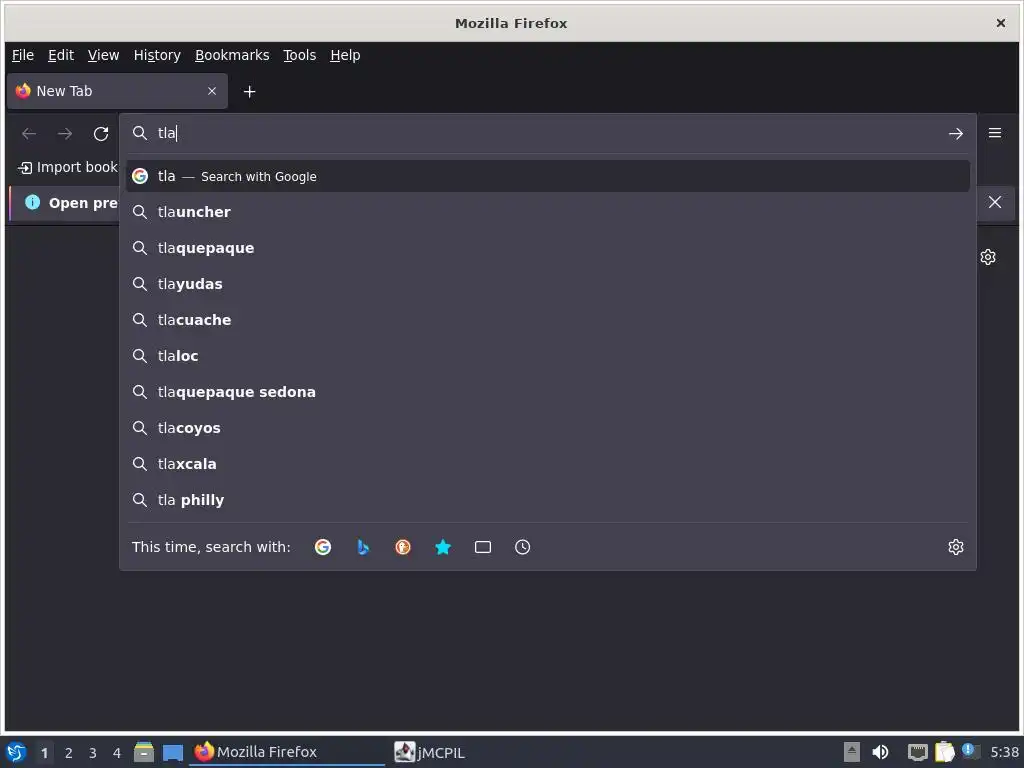
Task: Search history using the clock icon
Action: click(x=522, y=547)
